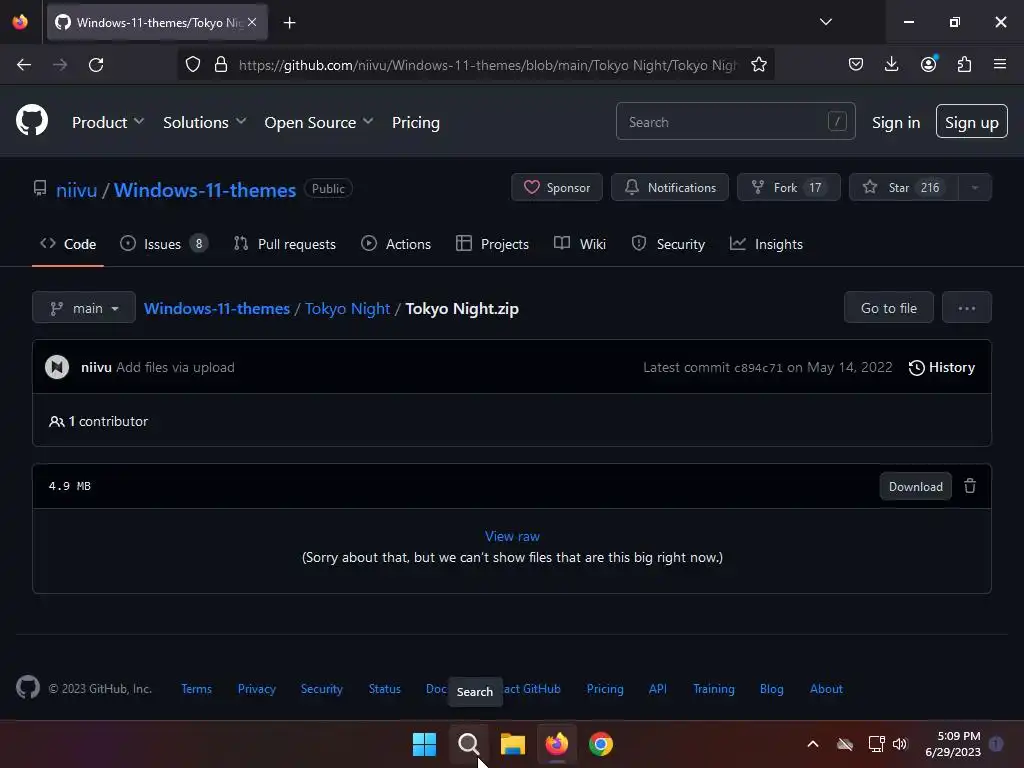
Task: Select the Code tab
Action: point(68,244)
